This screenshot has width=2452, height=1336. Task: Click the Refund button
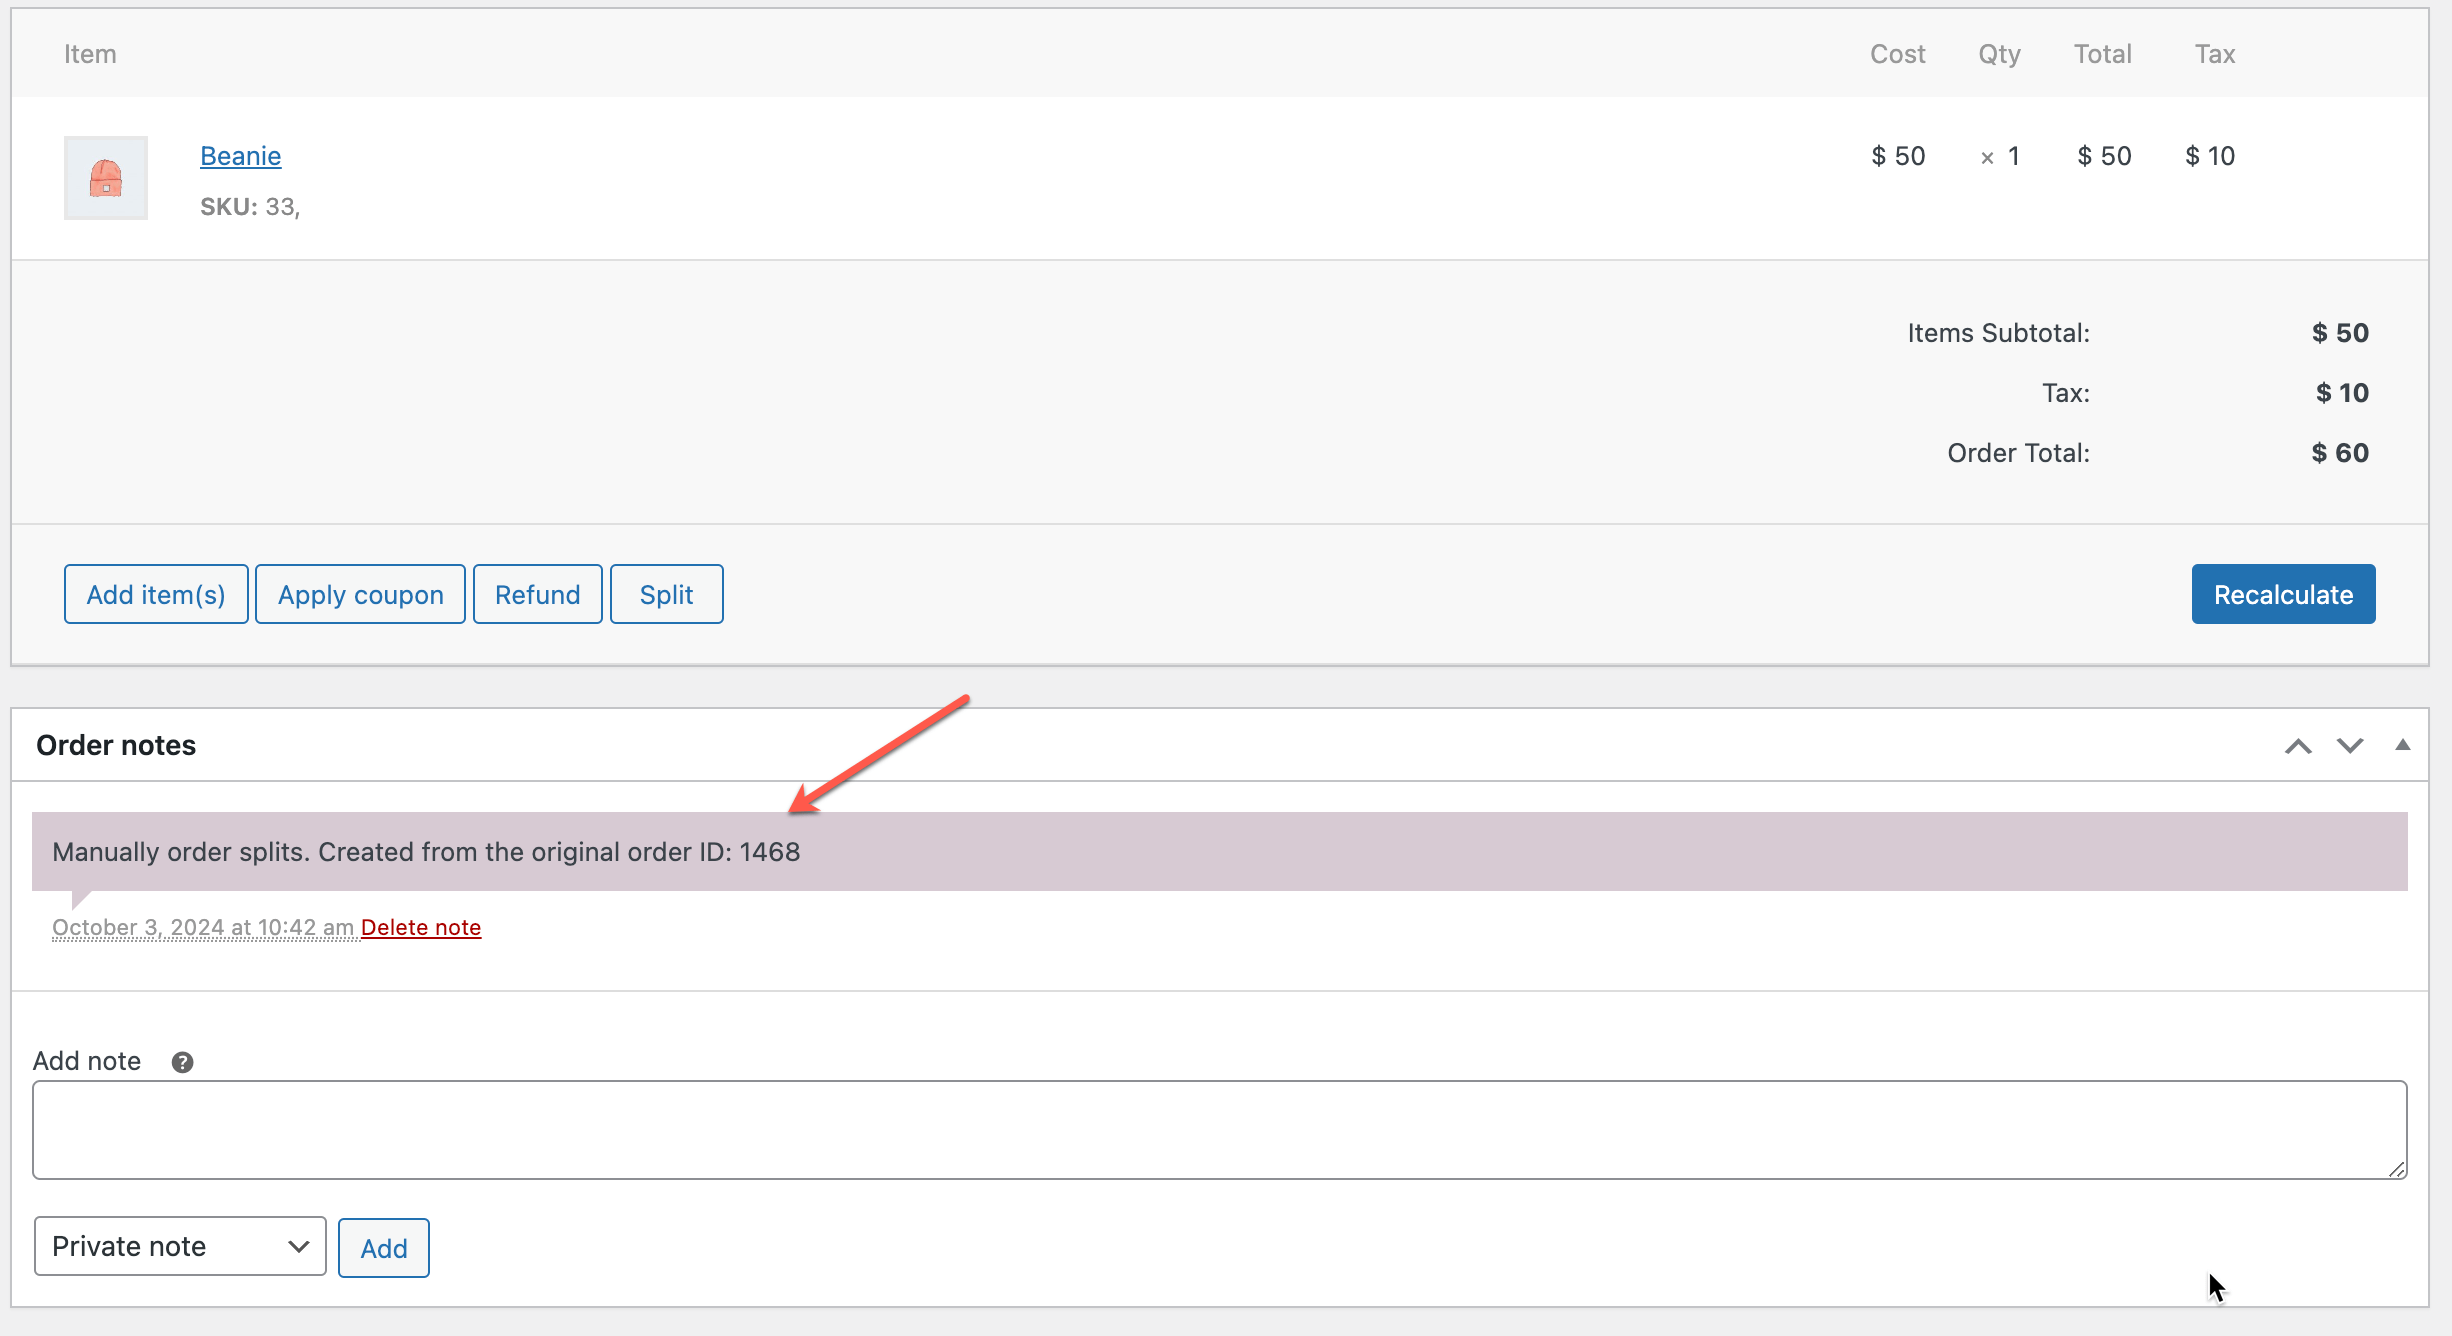point(537,594)
